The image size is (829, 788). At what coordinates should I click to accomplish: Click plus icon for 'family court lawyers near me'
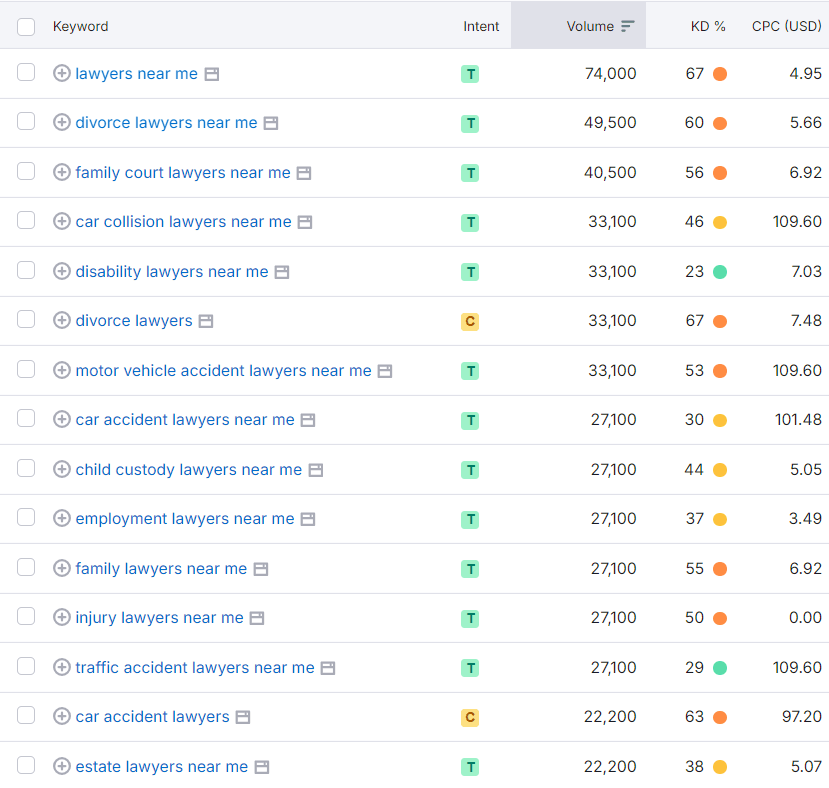(62, 172)
